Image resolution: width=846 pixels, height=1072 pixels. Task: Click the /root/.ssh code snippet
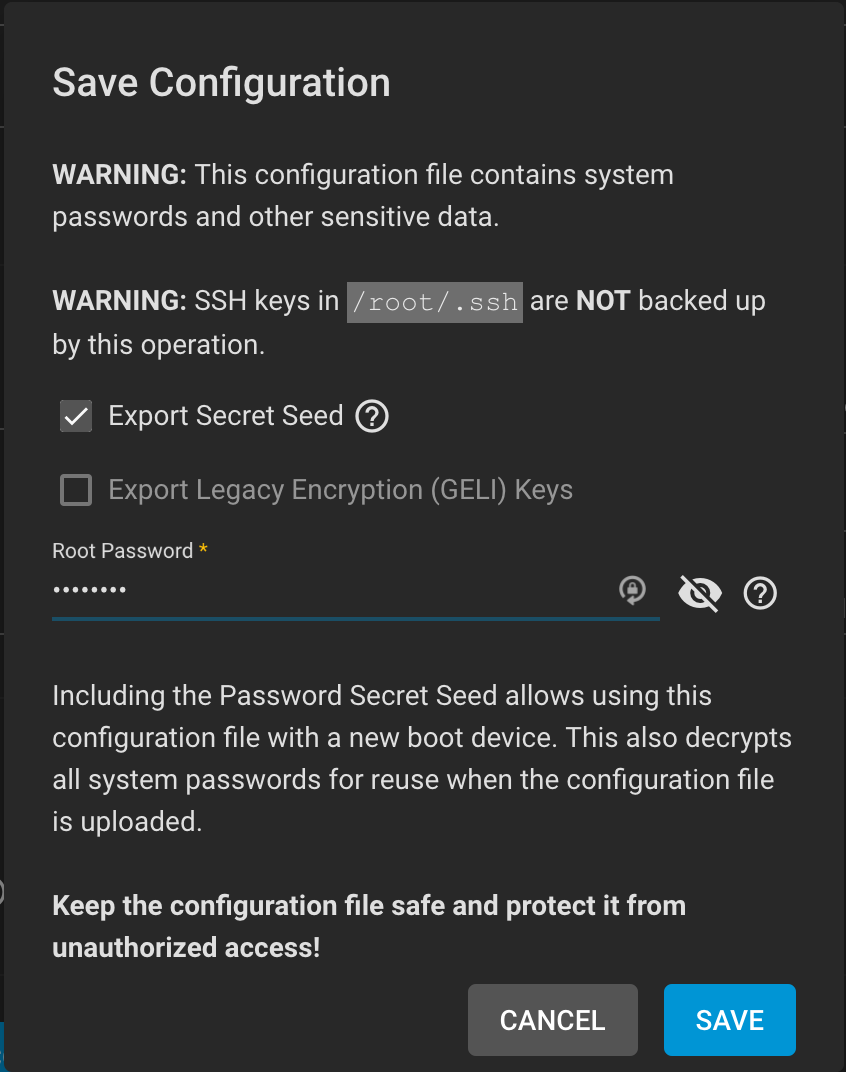(x=435, y=302)
